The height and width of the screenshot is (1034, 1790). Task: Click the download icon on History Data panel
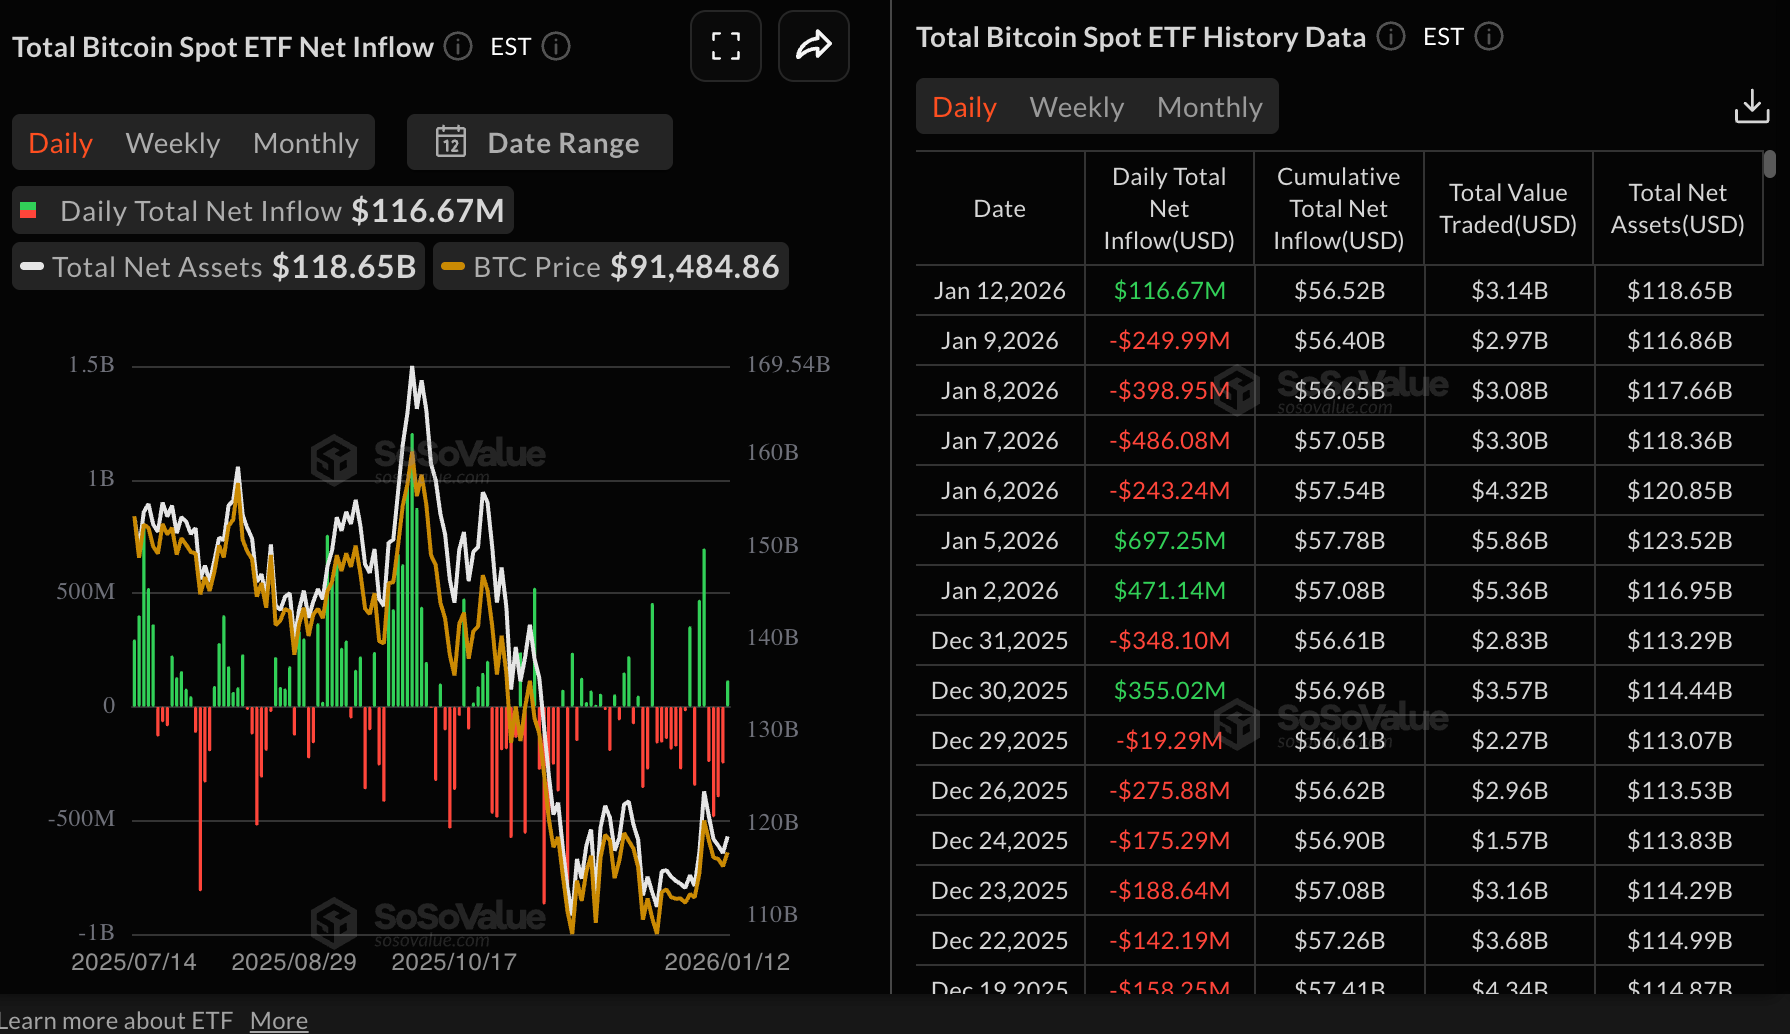point(1751,106)
